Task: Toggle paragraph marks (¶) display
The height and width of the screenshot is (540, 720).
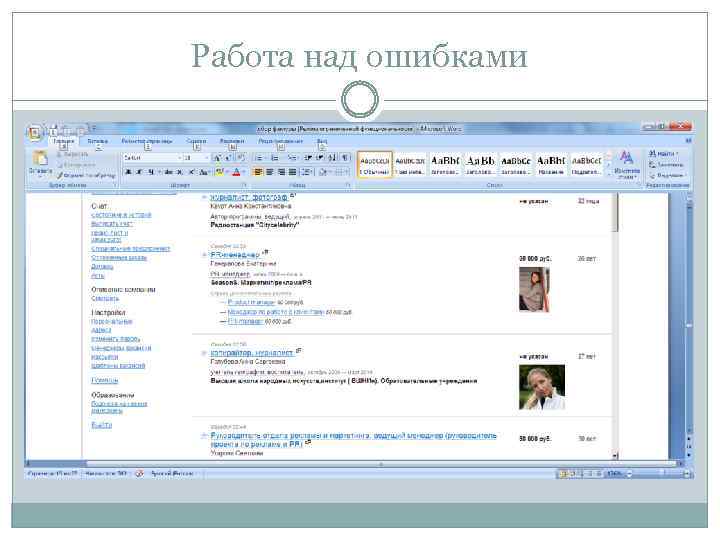Action: click(345, 158)
